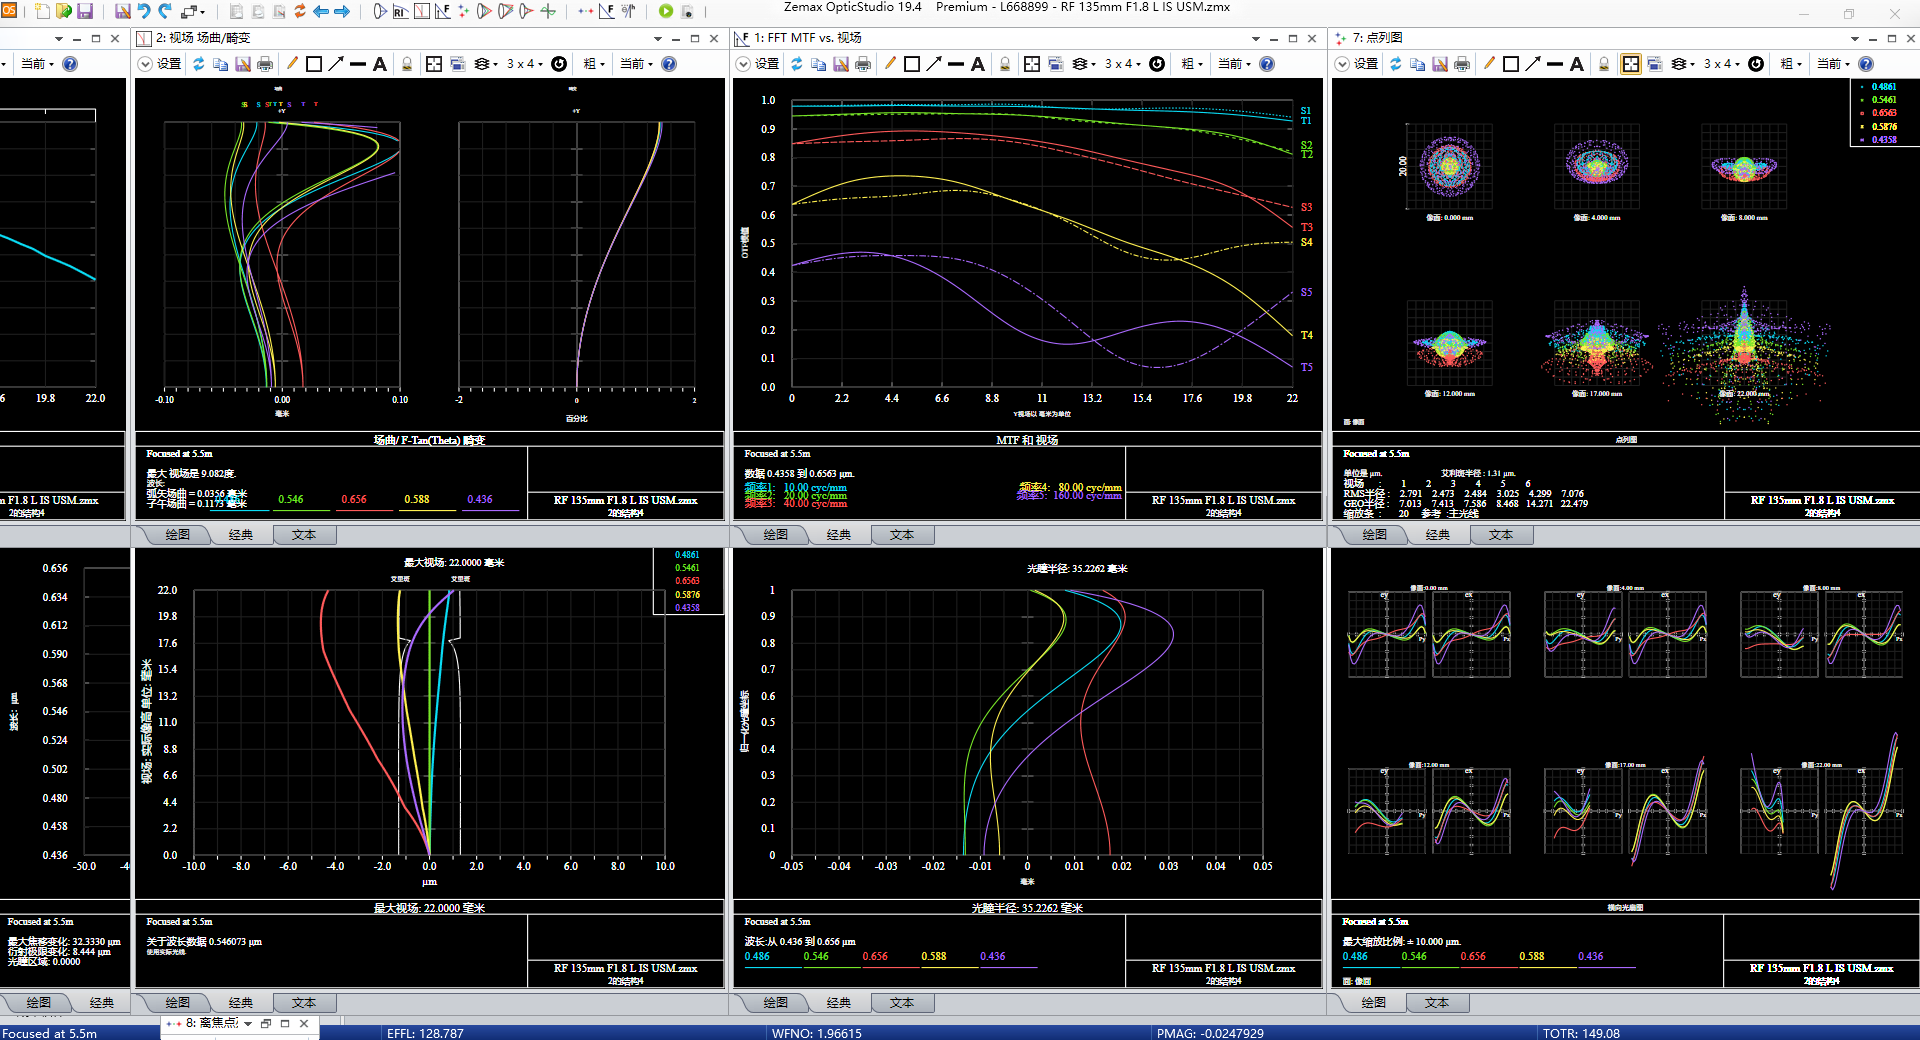1920x1040 pixels.
Task: Click the WFNO: 1.96615 status bar entry
Action: [816, 1033]
